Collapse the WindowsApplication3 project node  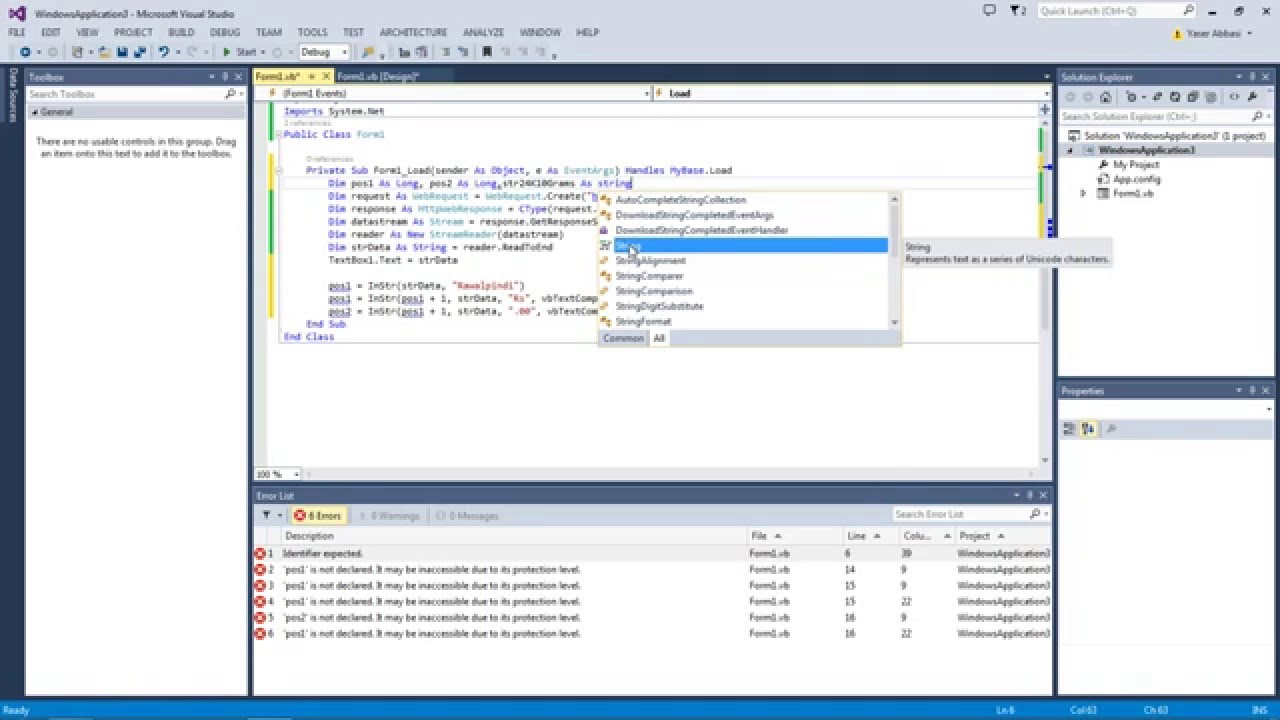pos(1070,150)
